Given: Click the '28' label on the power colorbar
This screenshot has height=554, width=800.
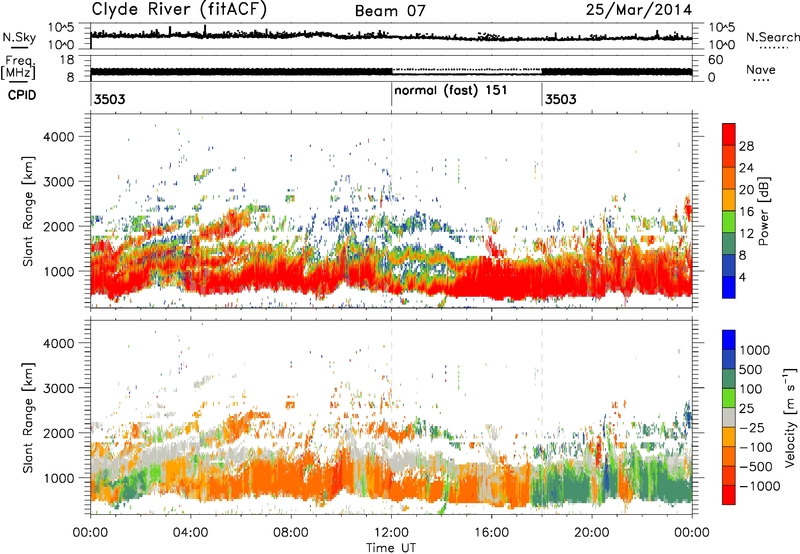Looking at the screenshot, I should (746, 146).
